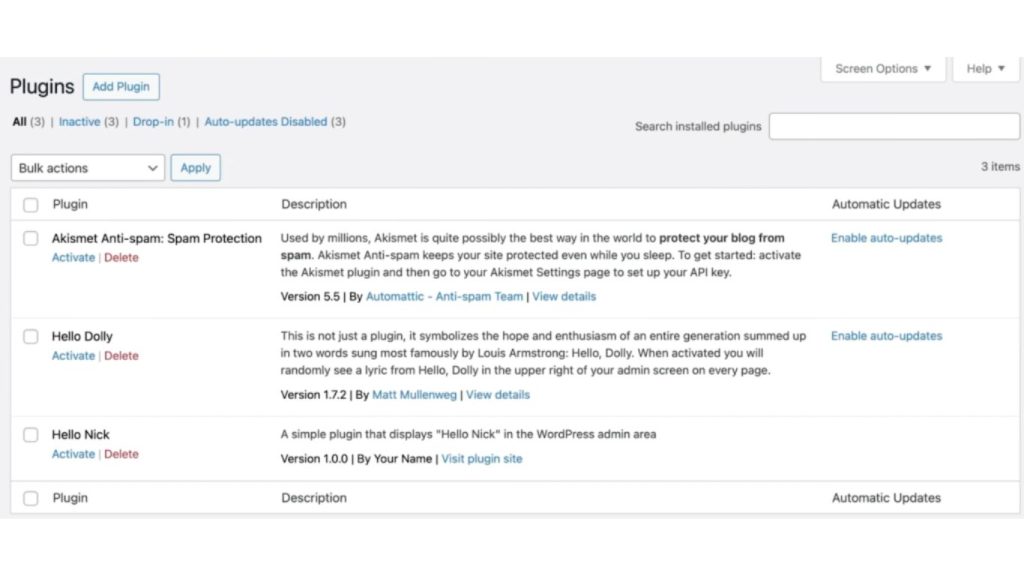Visit plugin site for Hello Nick
Viewport: 1024px width, 576px height.
(481, 459)
